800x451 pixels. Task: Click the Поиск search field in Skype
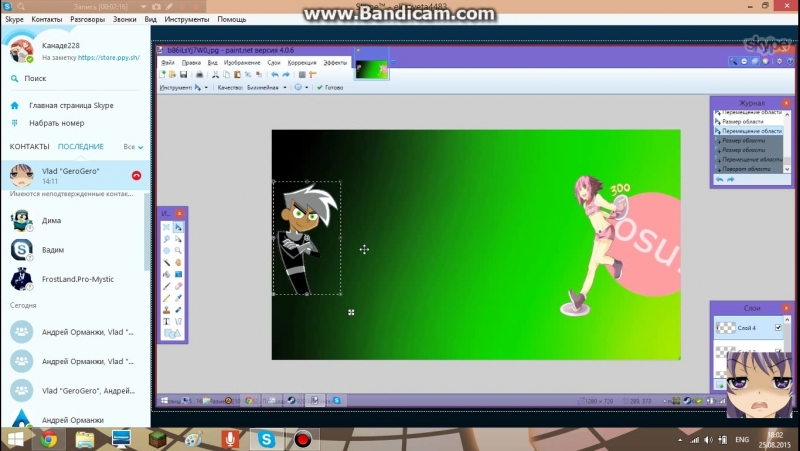pyautogui.click(x=76, y=79)
